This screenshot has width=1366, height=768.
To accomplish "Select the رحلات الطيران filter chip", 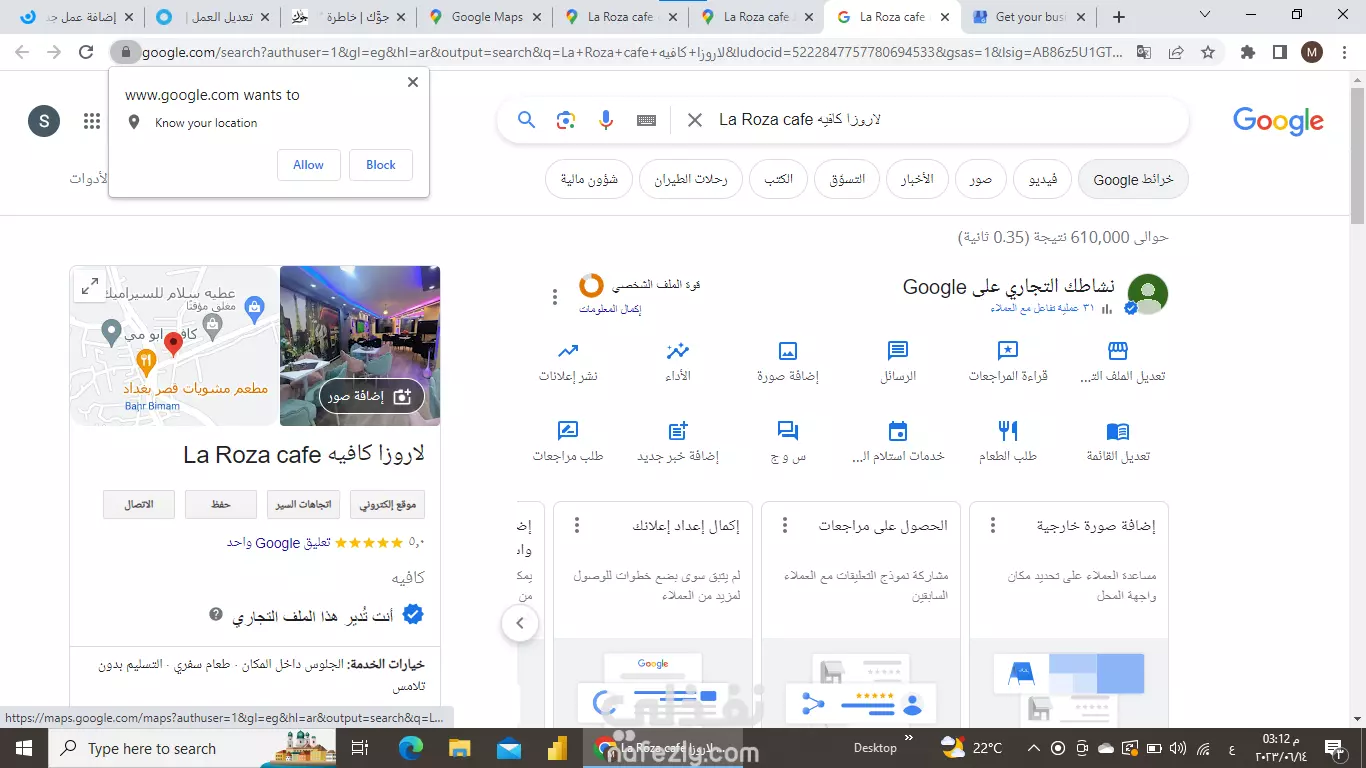I will pos(691,180).
